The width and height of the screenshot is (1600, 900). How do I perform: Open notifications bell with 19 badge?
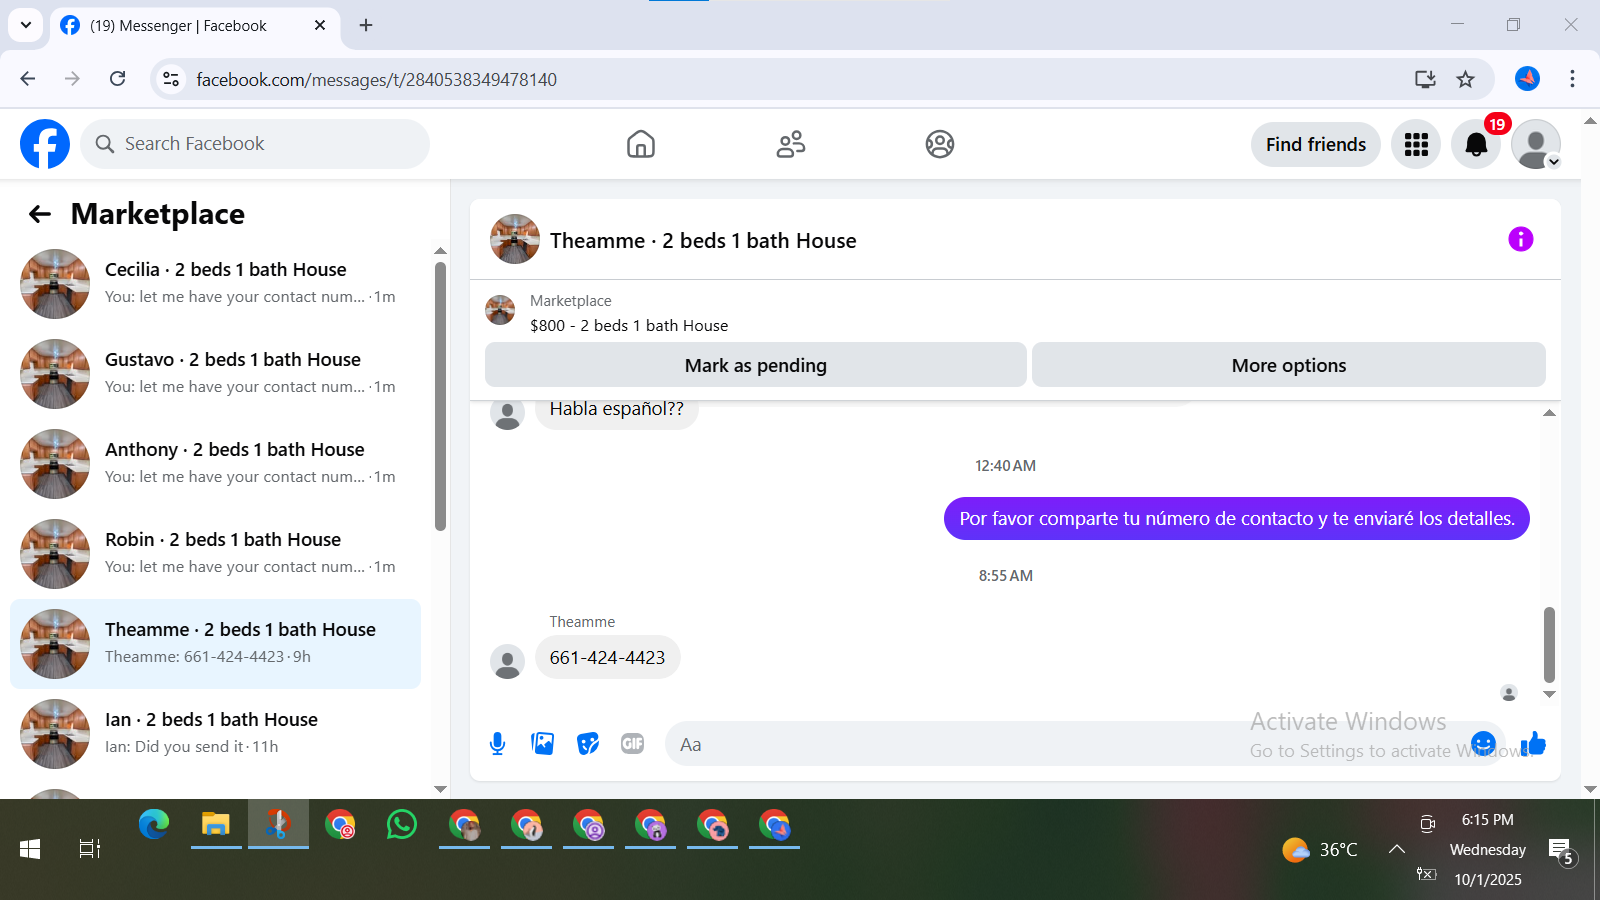click(x=1476, y=144)
